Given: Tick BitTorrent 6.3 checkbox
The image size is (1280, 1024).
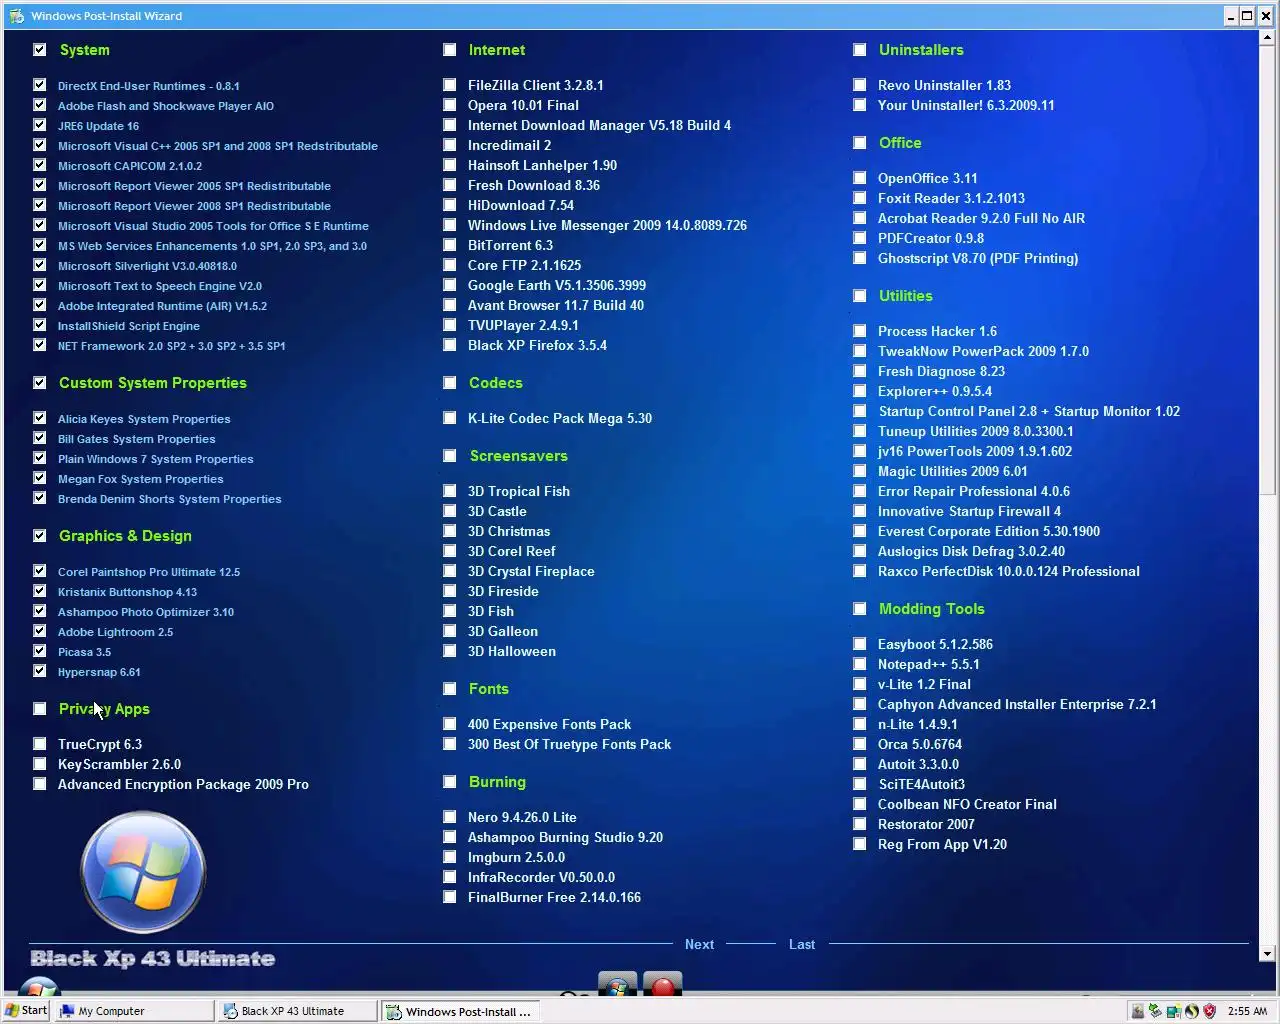Looking at the screenshot, I should tap(449, 245).
